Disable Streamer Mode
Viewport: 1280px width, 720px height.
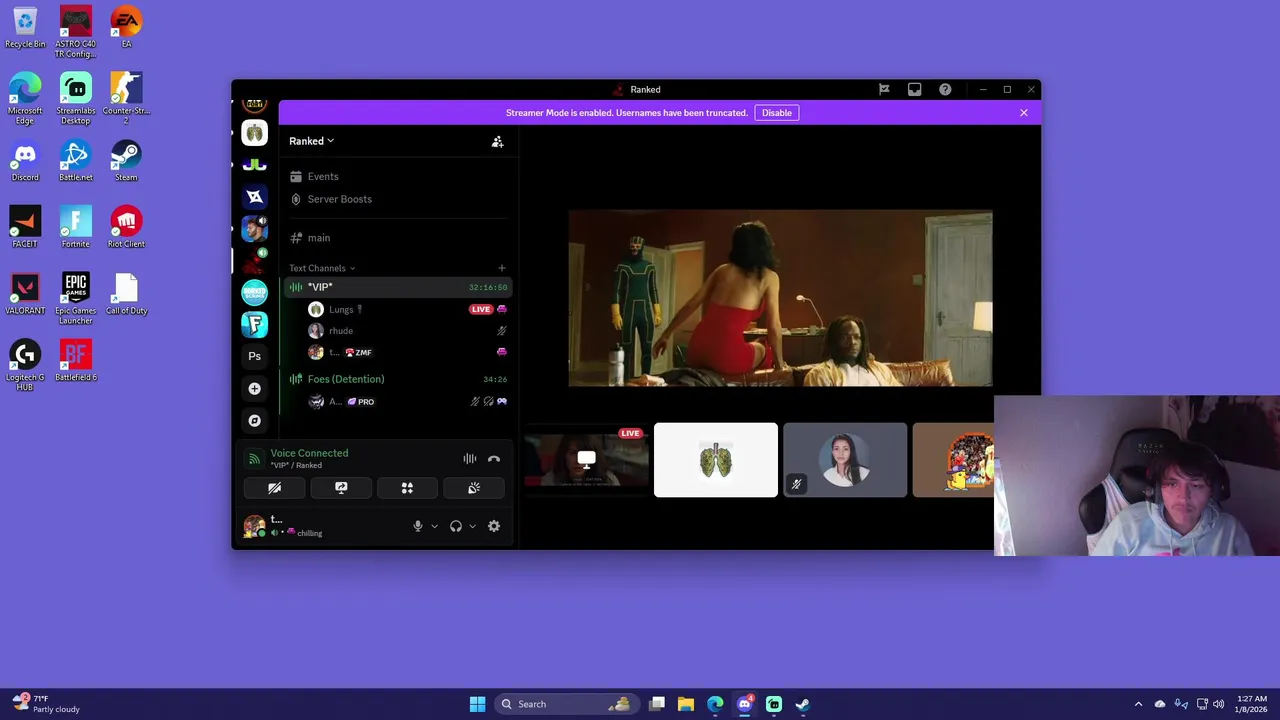[x=777, y=113]
